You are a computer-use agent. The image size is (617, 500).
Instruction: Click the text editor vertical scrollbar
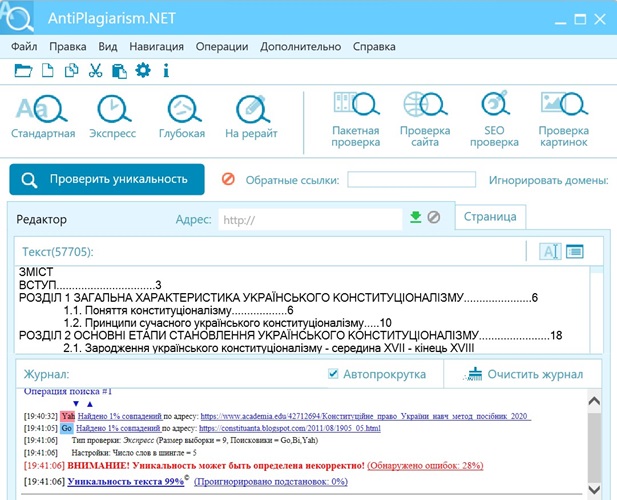597,310
